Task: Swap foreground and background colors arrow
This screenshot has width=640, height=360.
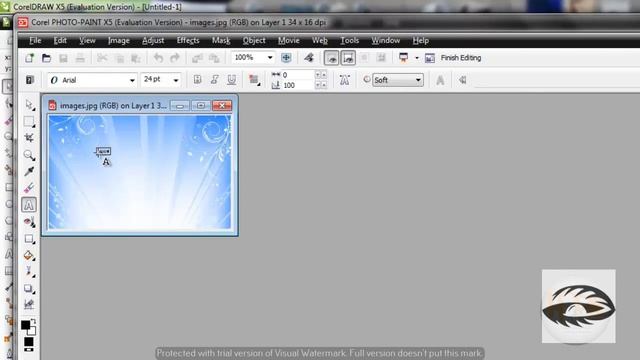Action: (x=33, y=322)
